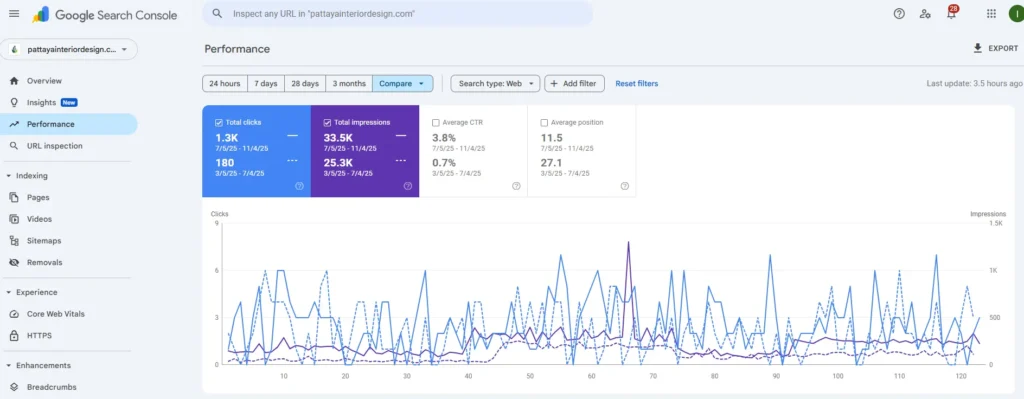
Task: Click the HTTPS padlock icon
Action: point(14,336)
